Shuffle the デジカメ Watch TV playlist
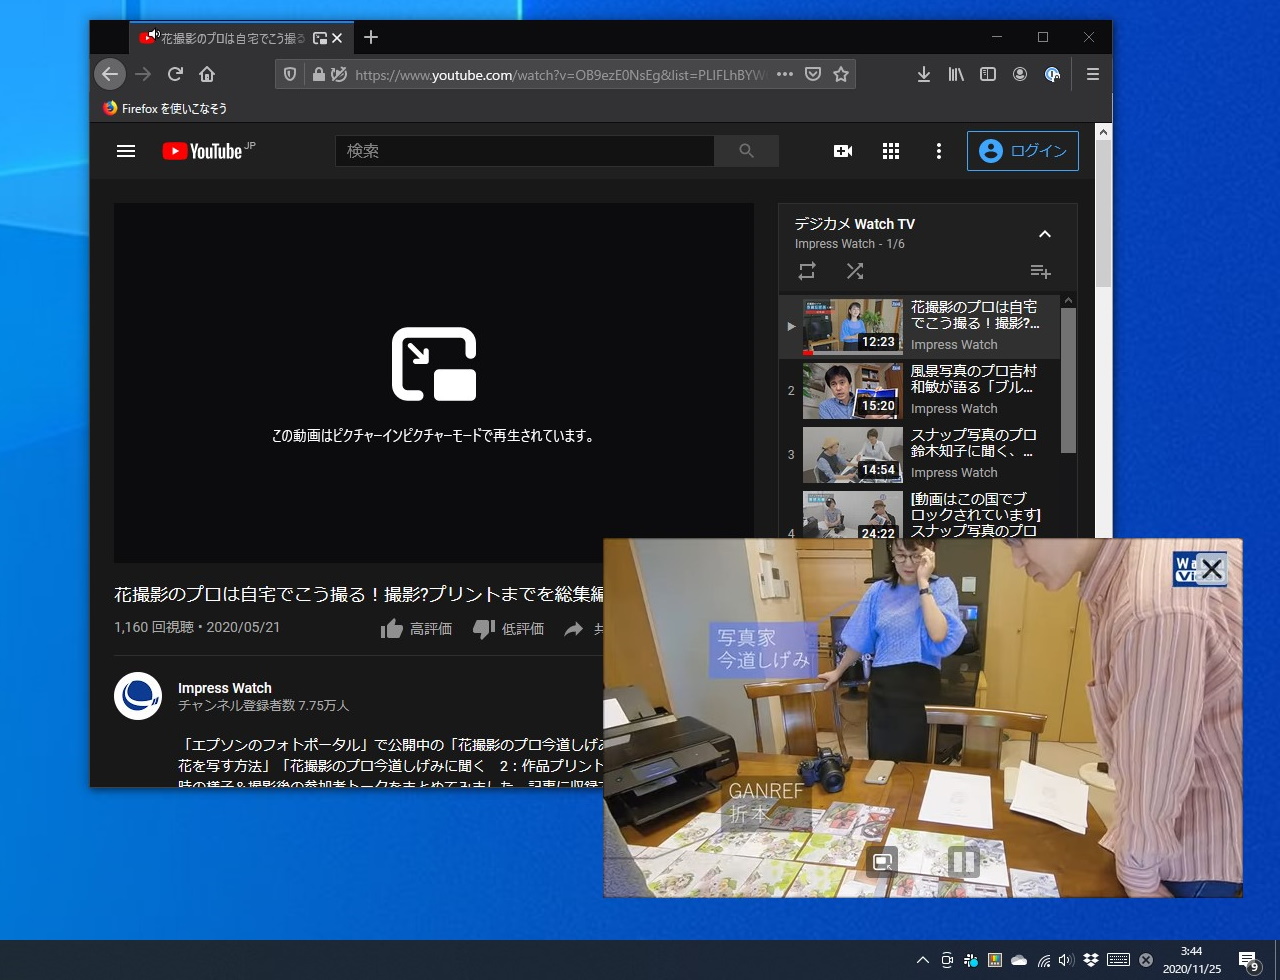1280x980 pixels. coord(854,270)
